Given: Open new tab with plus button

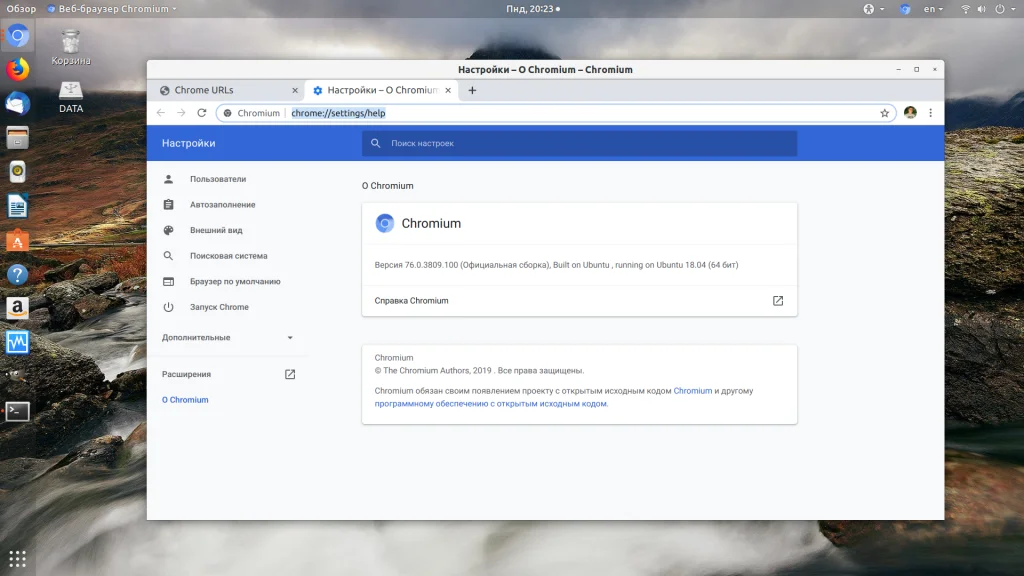Looking at the screenshot, I should coord(472,90).
